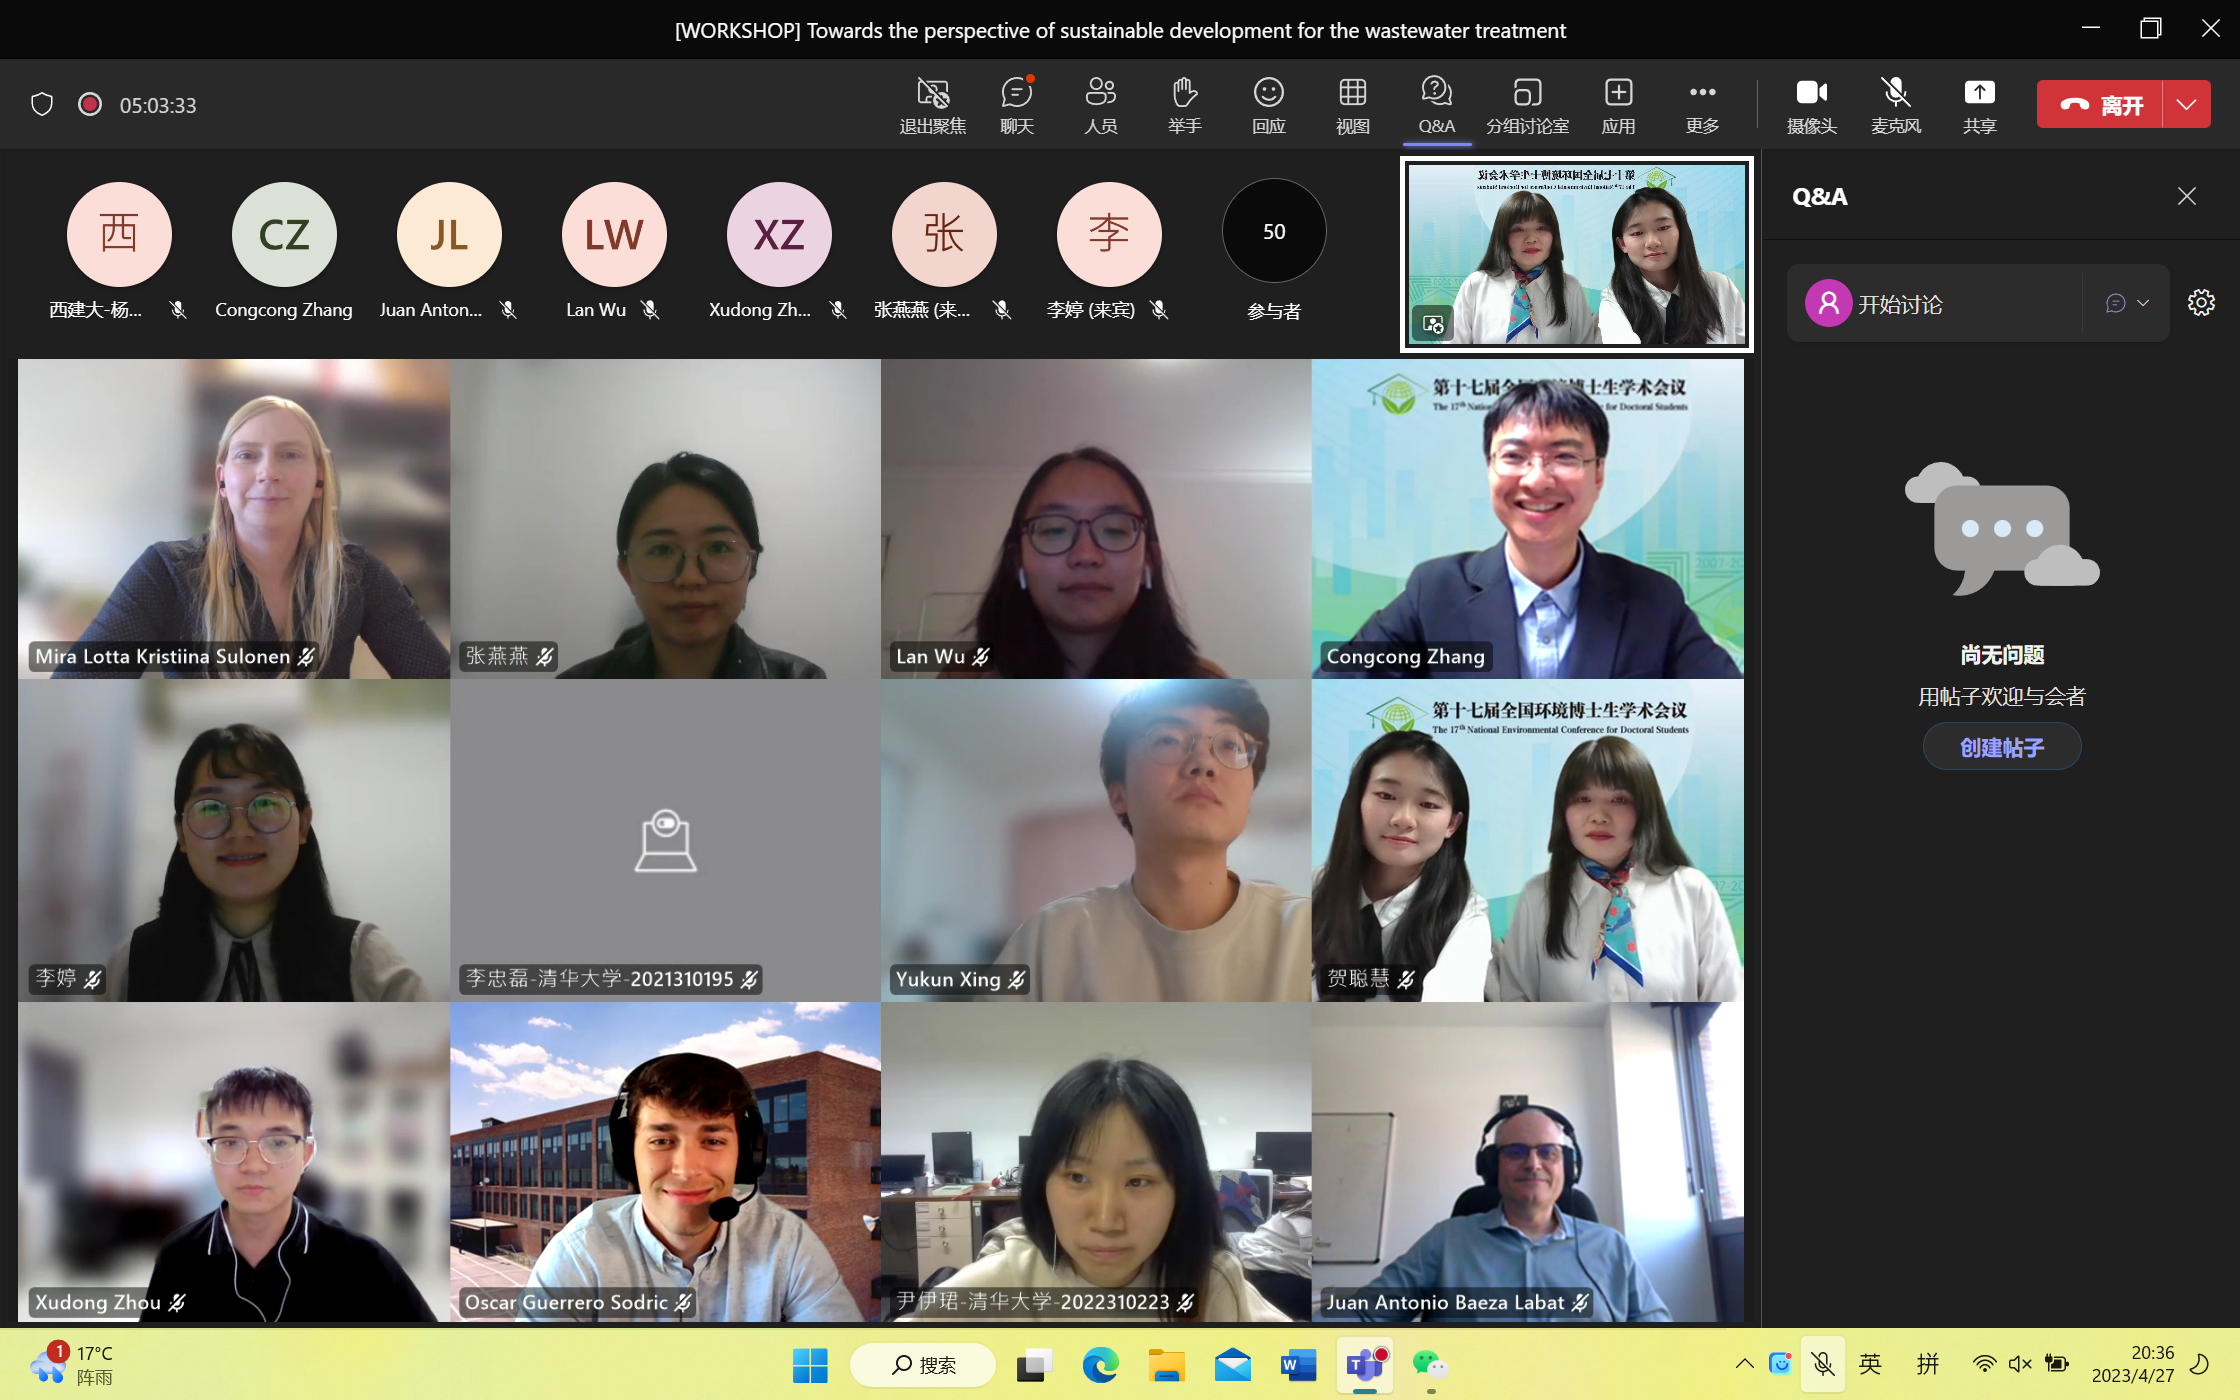Exit focus mode with 退出聚焦
The height and width of the screenshot is (1400, 2240).
(933, 104)
